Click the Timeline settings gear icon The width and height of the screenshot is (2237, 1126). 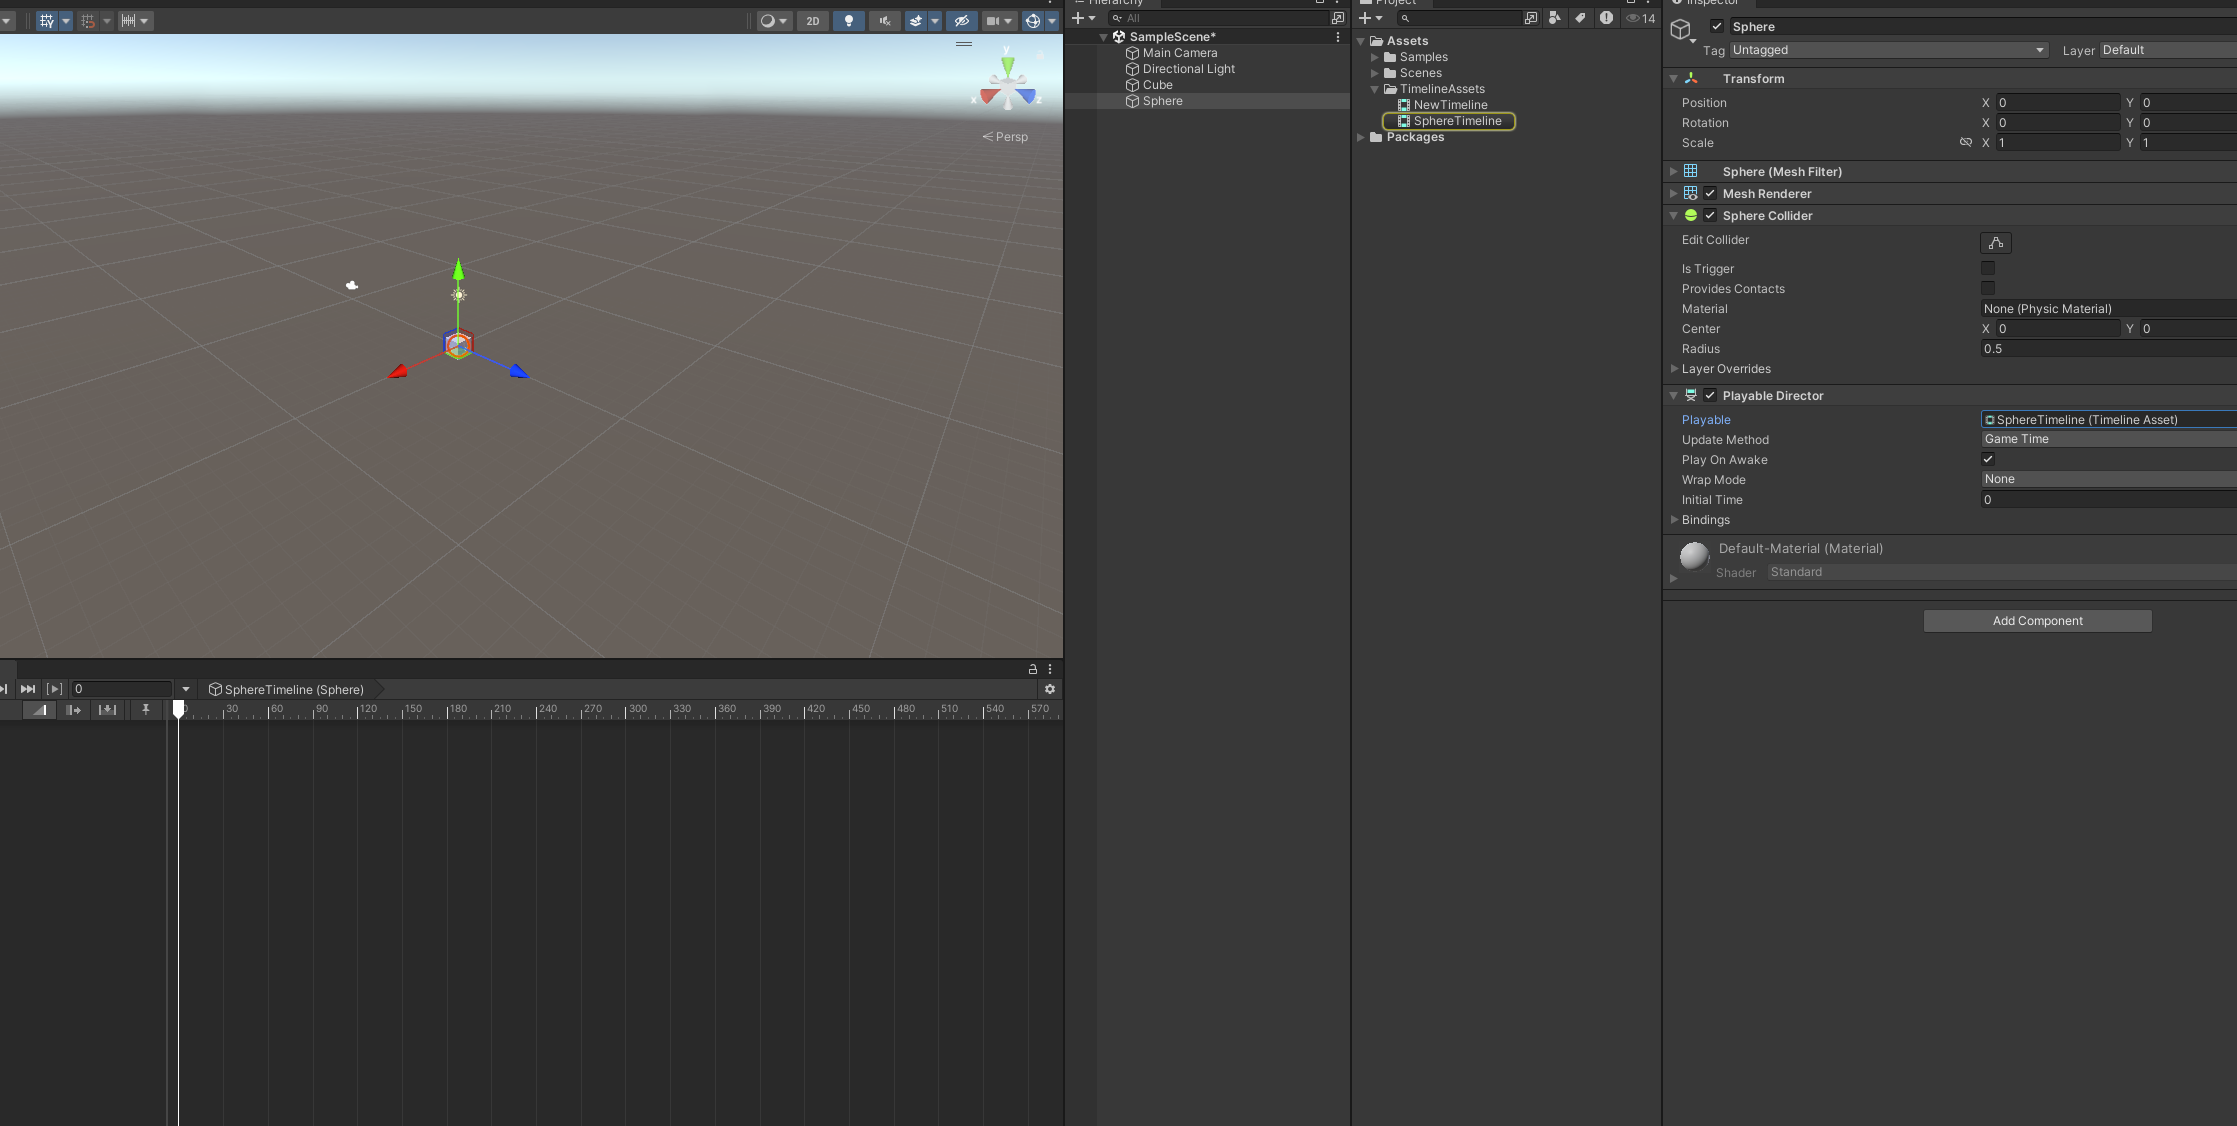click(x=1049, y=689)
